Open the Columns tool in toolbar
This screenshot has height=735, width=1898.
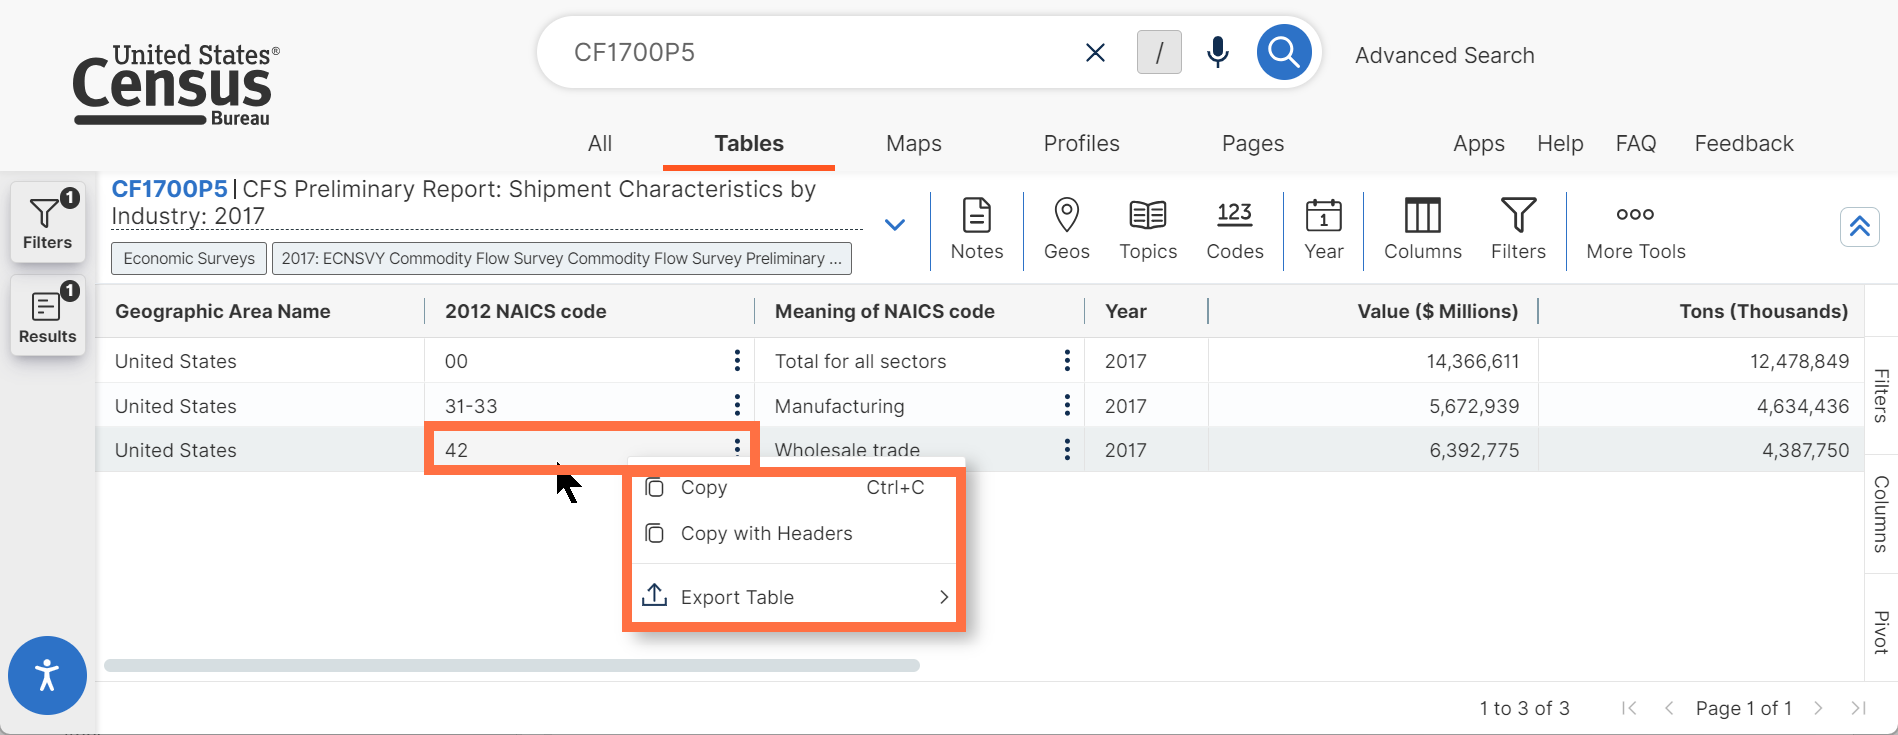click(1423, 230)
